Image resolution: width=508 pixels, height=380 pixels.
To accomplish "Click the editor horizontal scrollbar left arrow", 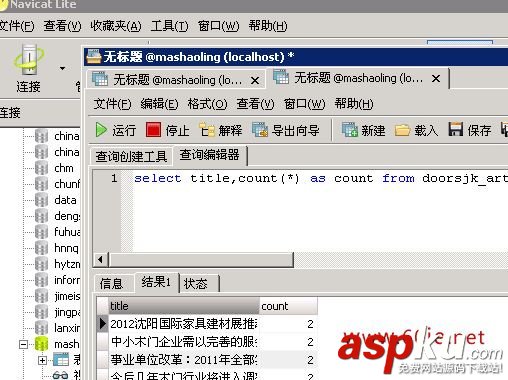I will 100,260.
